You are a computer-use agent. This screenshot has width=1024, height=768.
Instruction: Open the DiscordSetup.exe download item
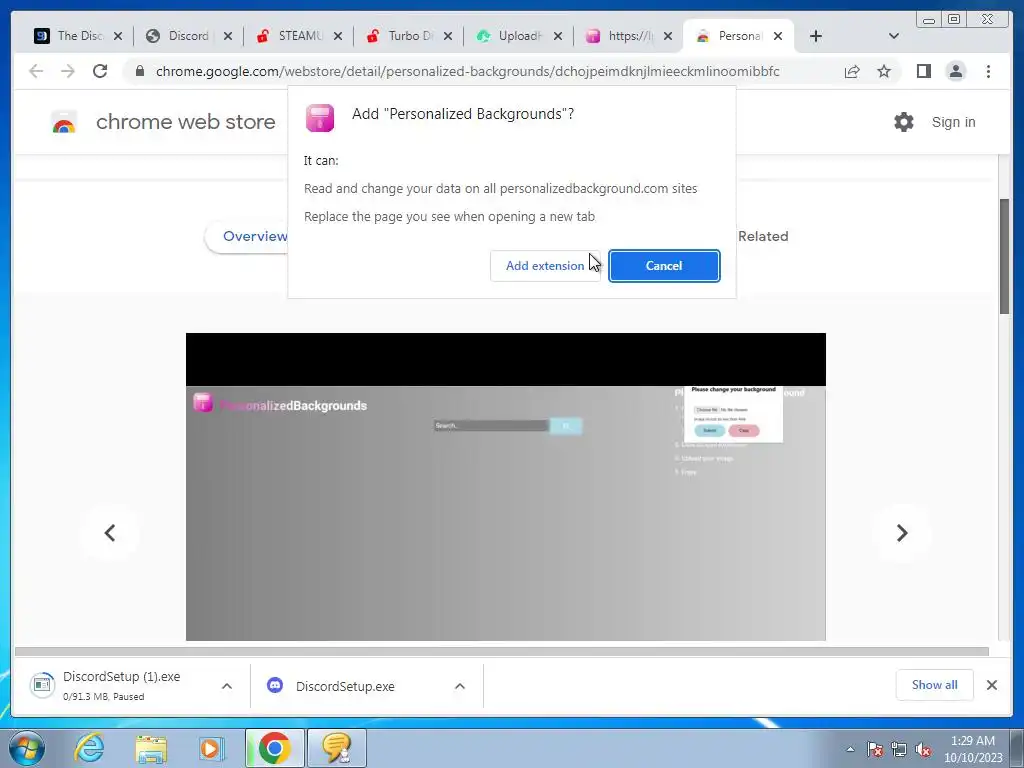tap(345, 686)
